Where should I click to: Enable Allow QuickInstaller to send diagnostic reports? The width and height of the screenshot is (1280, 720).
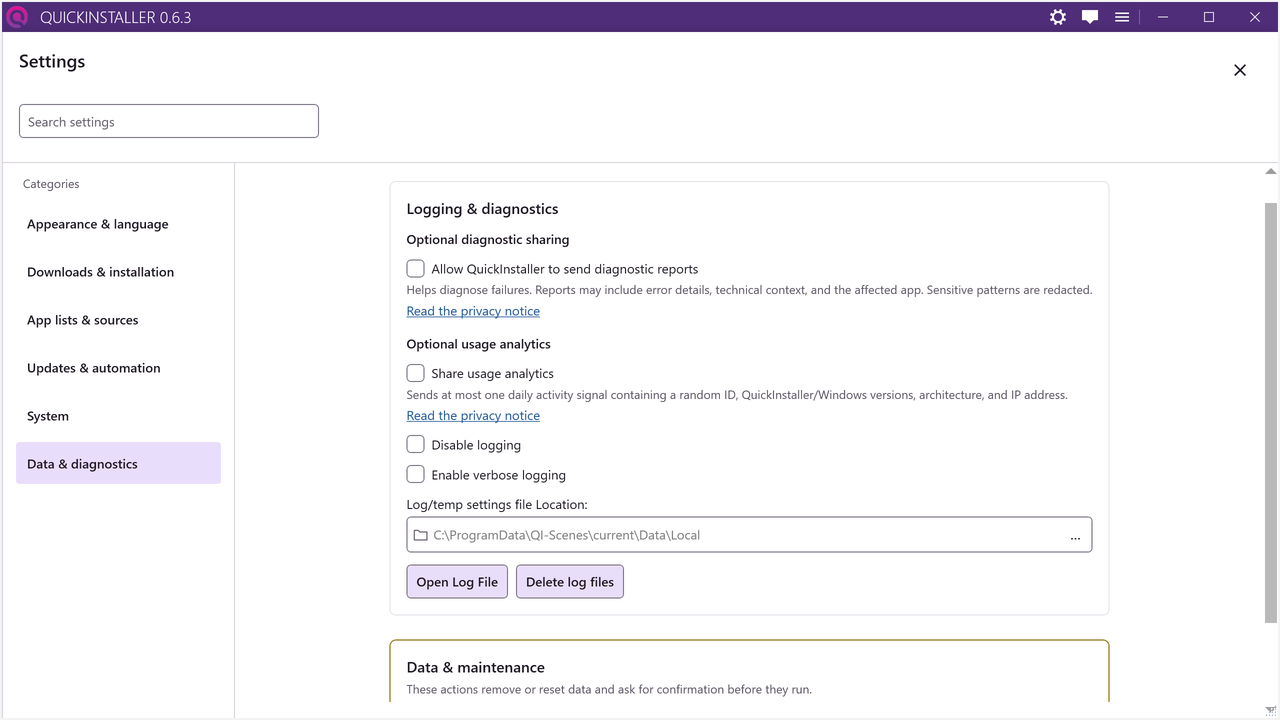[x=416, y=268]
